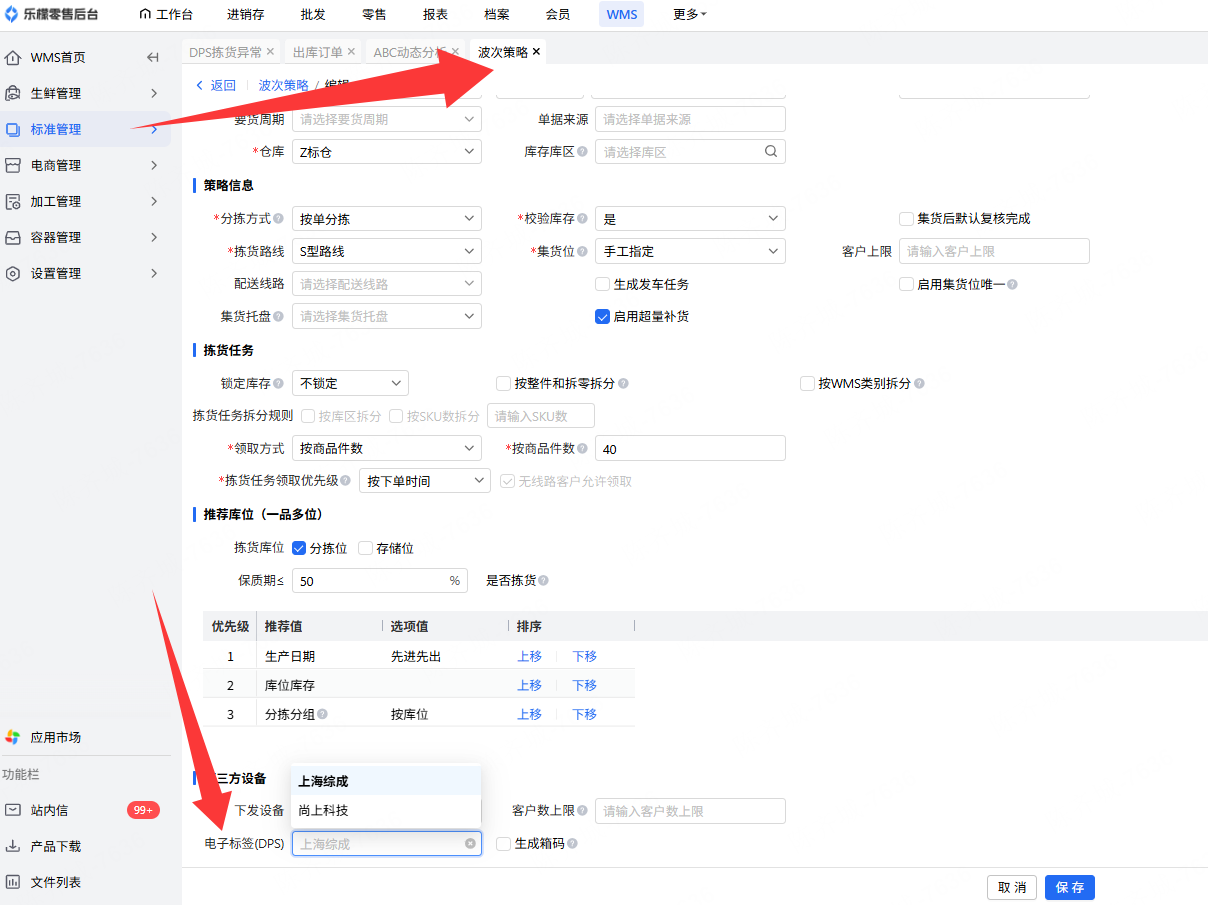Uncheck 分拣位 checkbox
The height and width of the screenshot is (905, 1208).
(299, 548)
